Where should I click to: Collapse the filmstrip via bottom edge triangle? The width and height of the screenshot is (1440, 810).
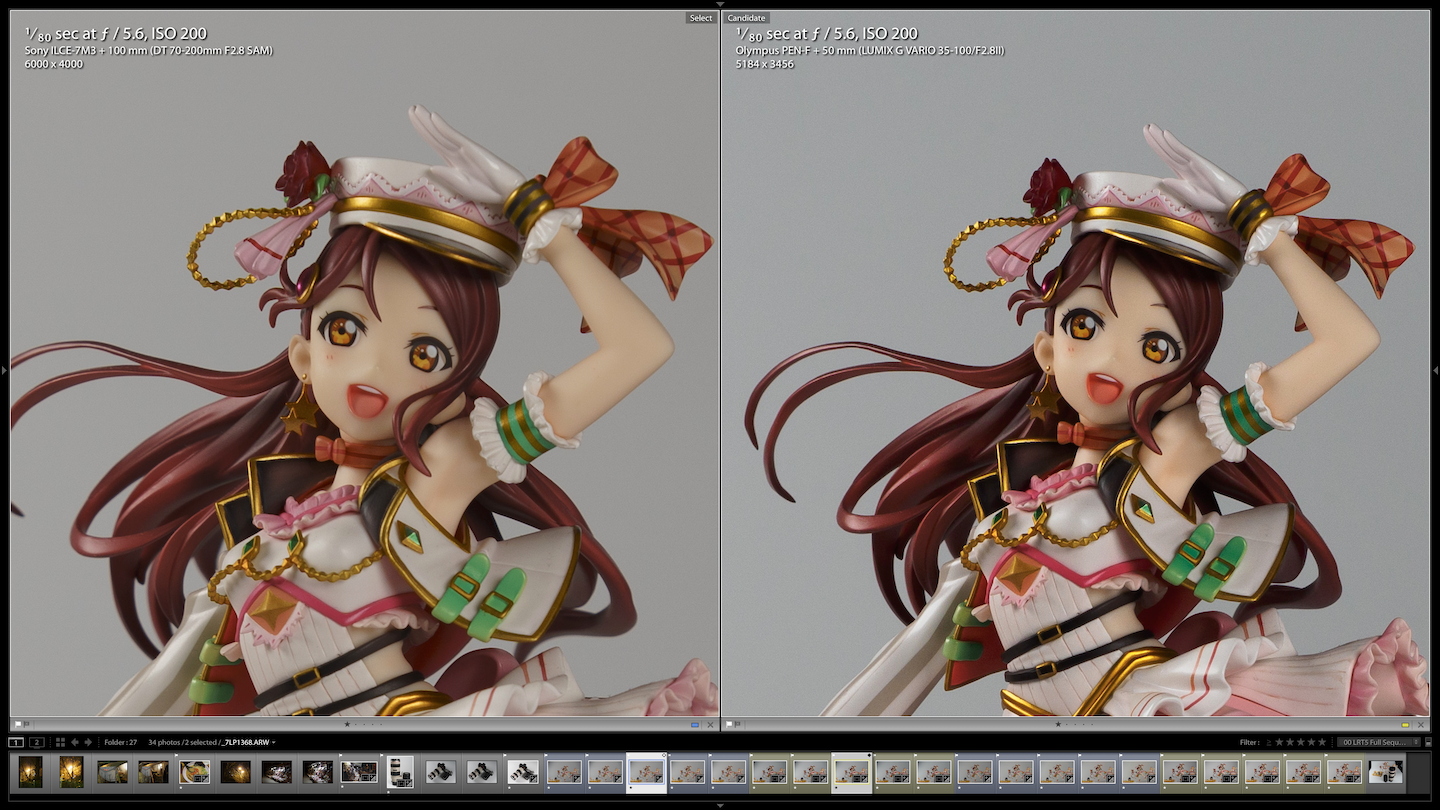tap(720, 805)
